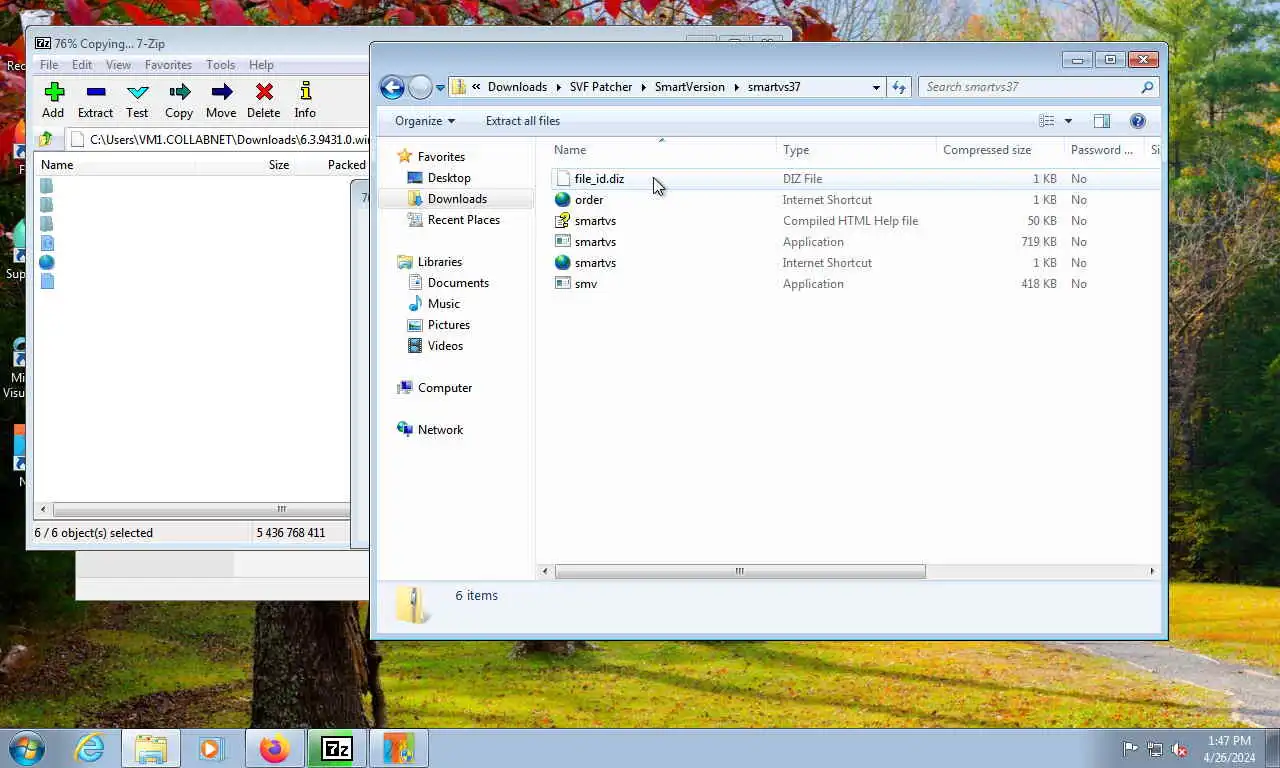This screenshot has height=768, width=1280.
Task: Sort by Password column header
Action: 1104,150
